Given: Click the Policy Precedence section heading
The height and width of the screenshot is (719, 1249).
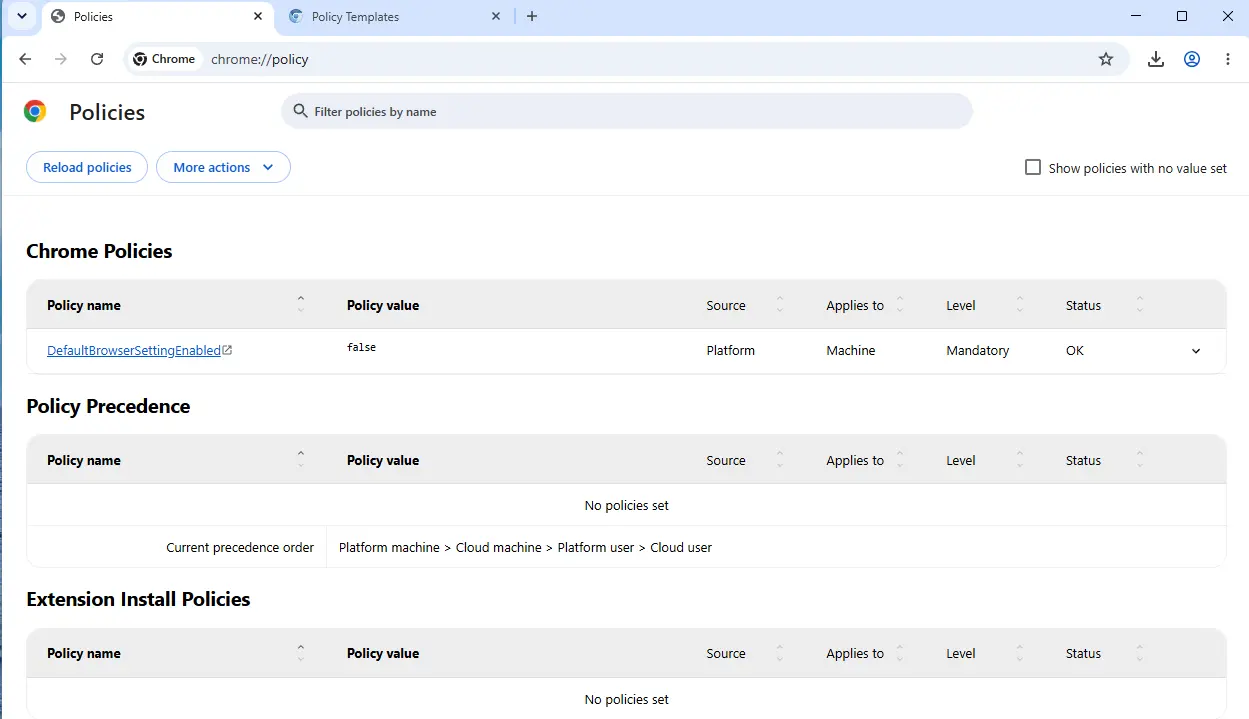Looking at the screenshot, I should click(x=108, y=406).
